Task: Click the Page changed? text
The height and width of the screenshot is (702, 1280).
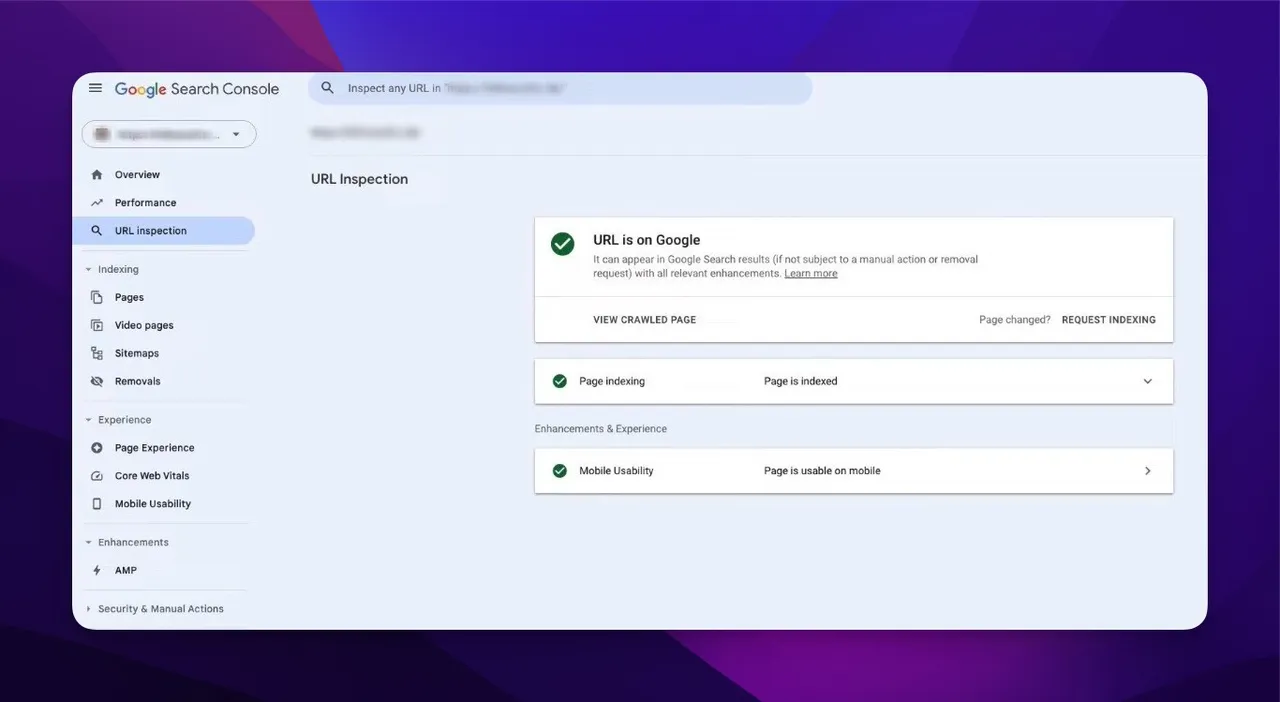Action: click(x=1015, y=320)
